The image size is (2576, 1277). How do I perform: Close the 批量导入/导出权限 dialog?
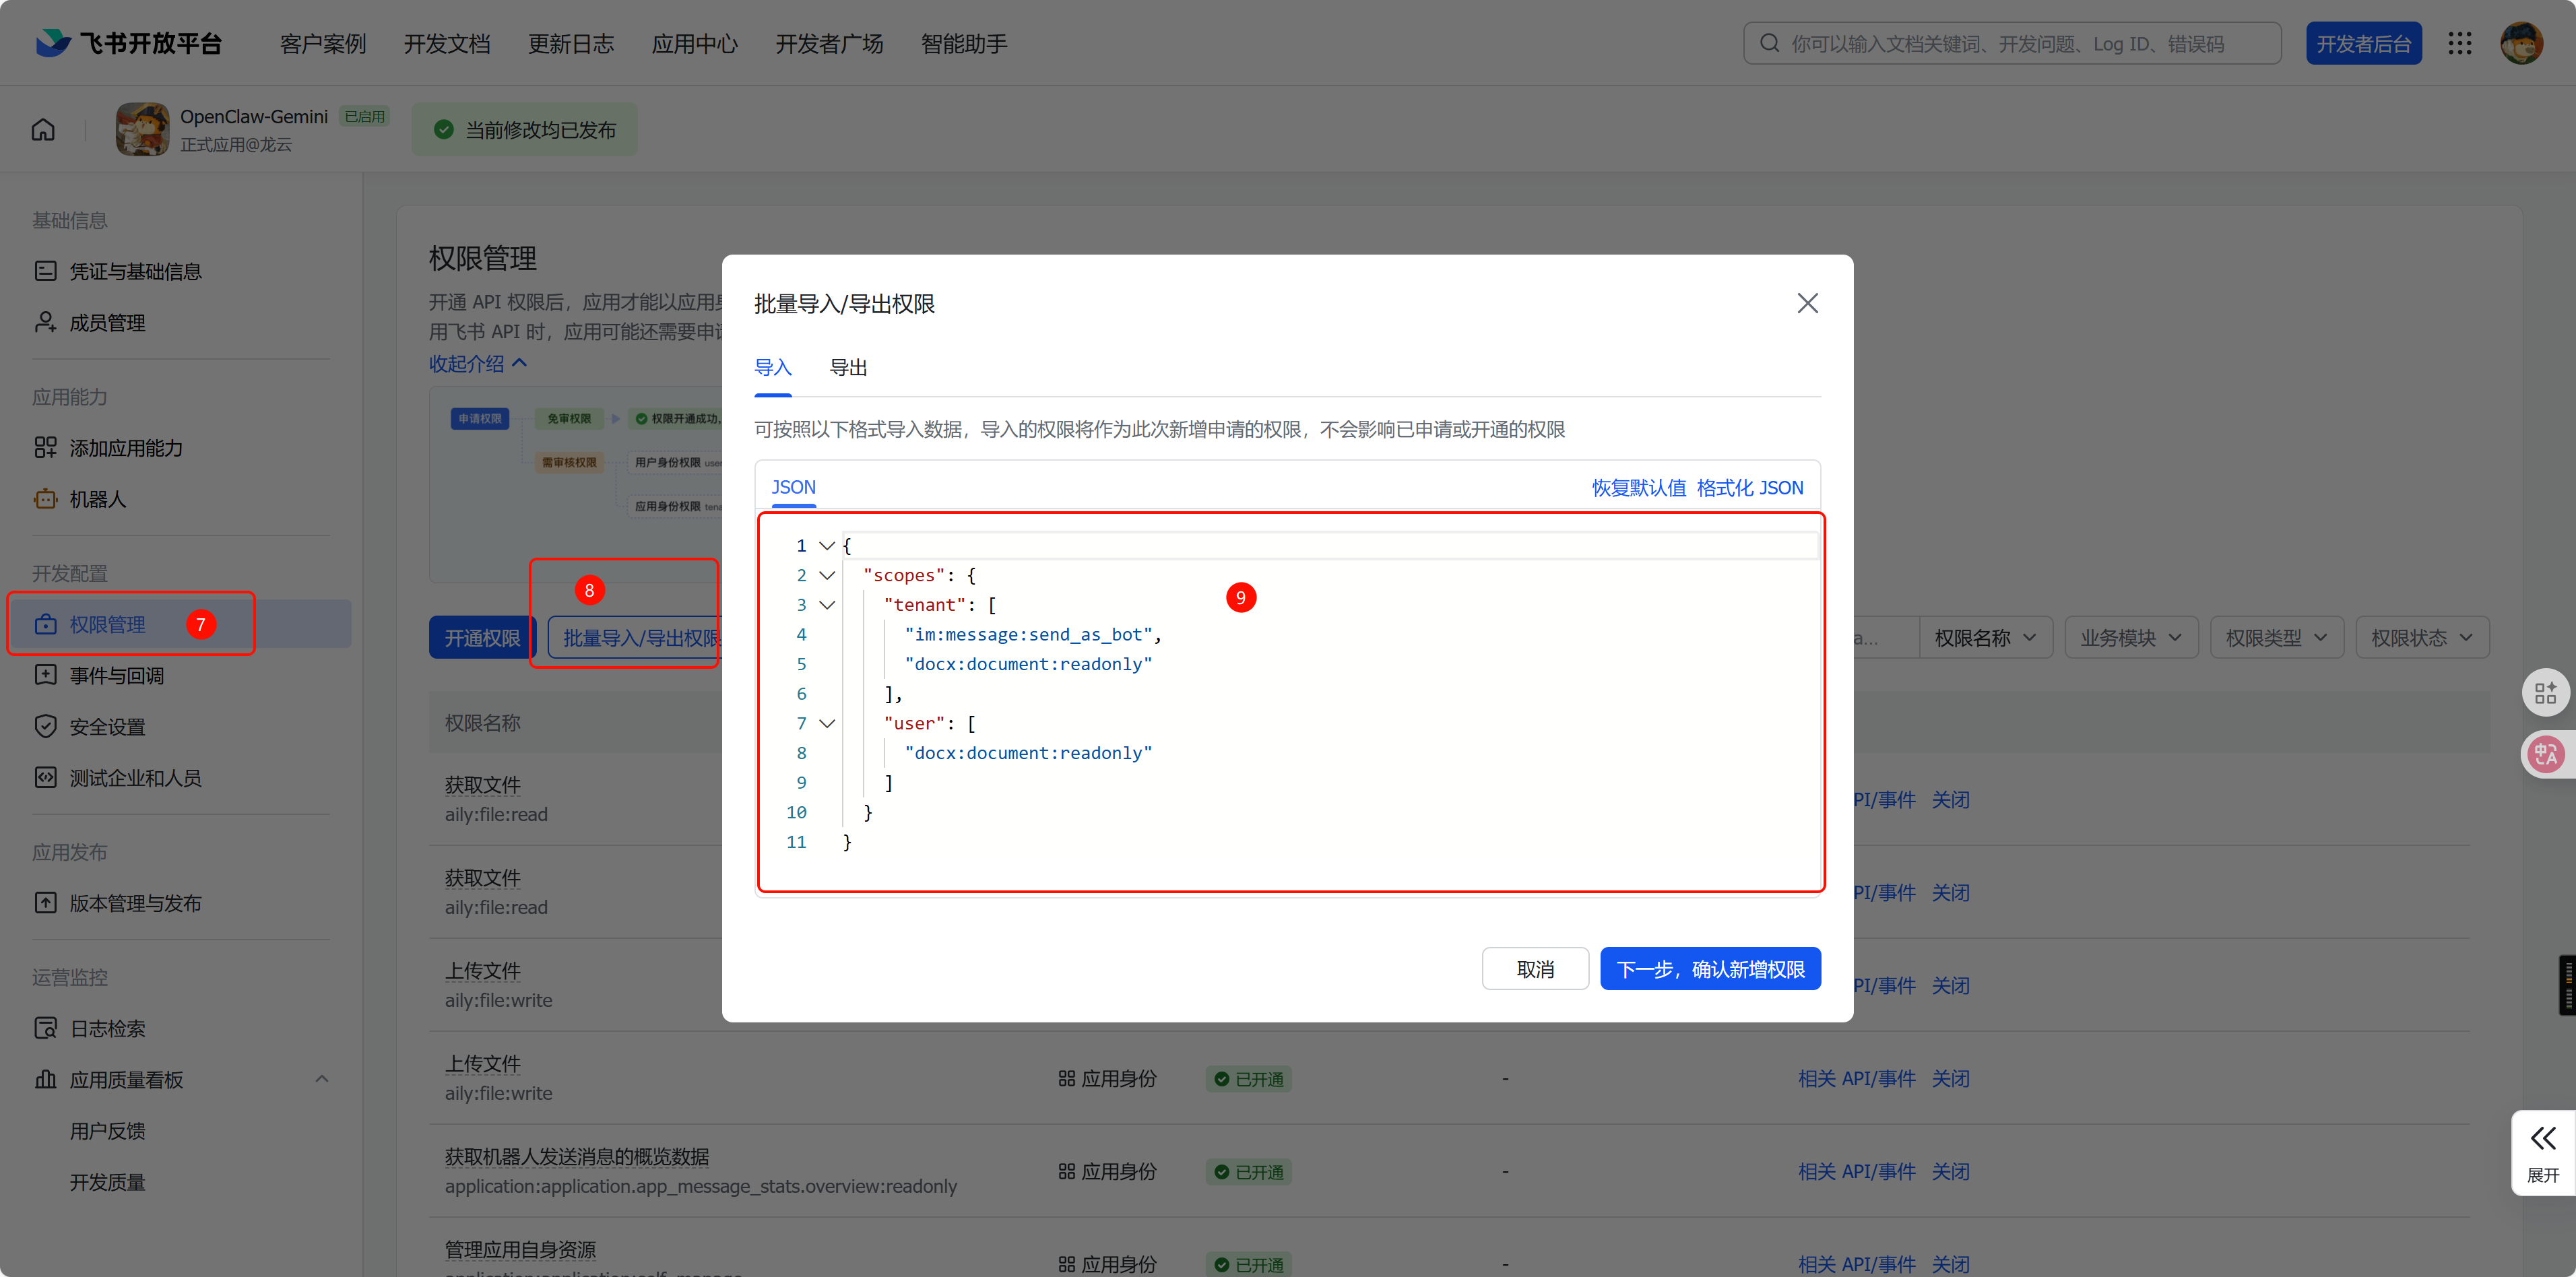[1807, 303]
